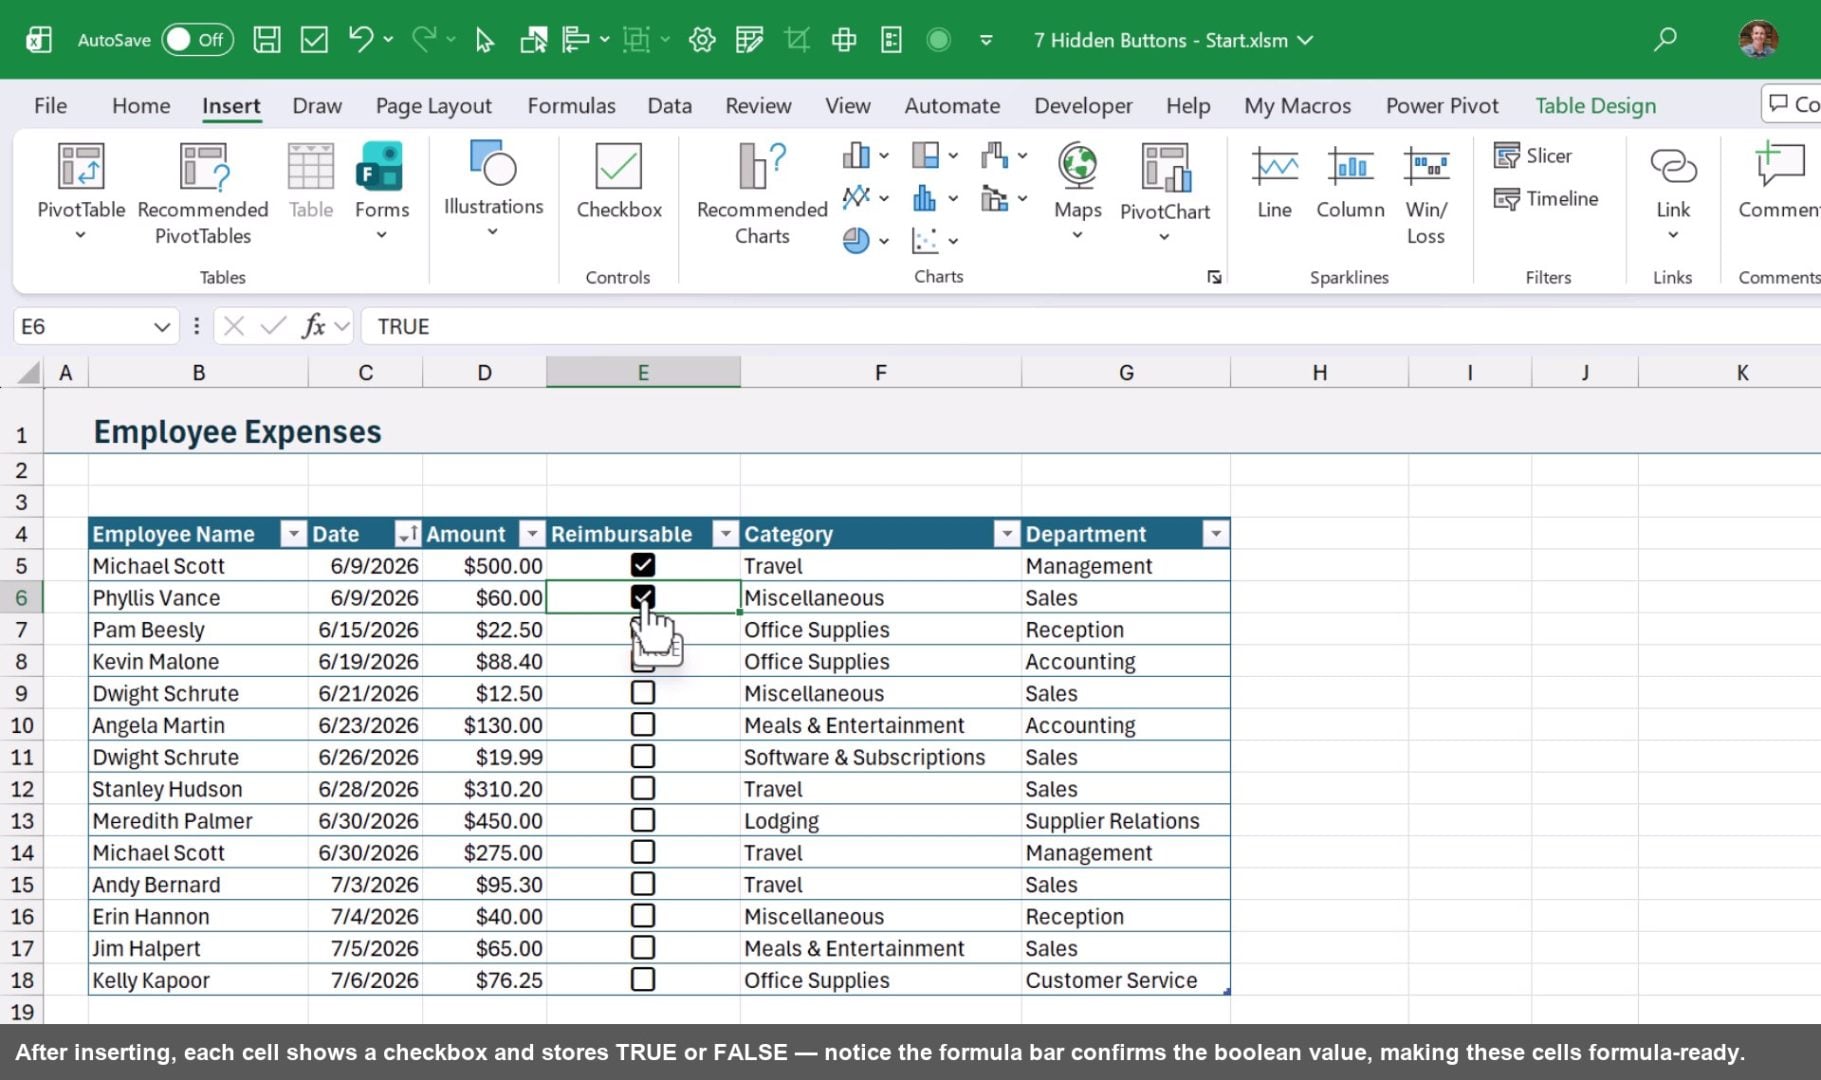This screenshot has width=1821, height=1080.
Task: Check reimbursable box for Erin Hannon
Action: [x=643, y=916]
